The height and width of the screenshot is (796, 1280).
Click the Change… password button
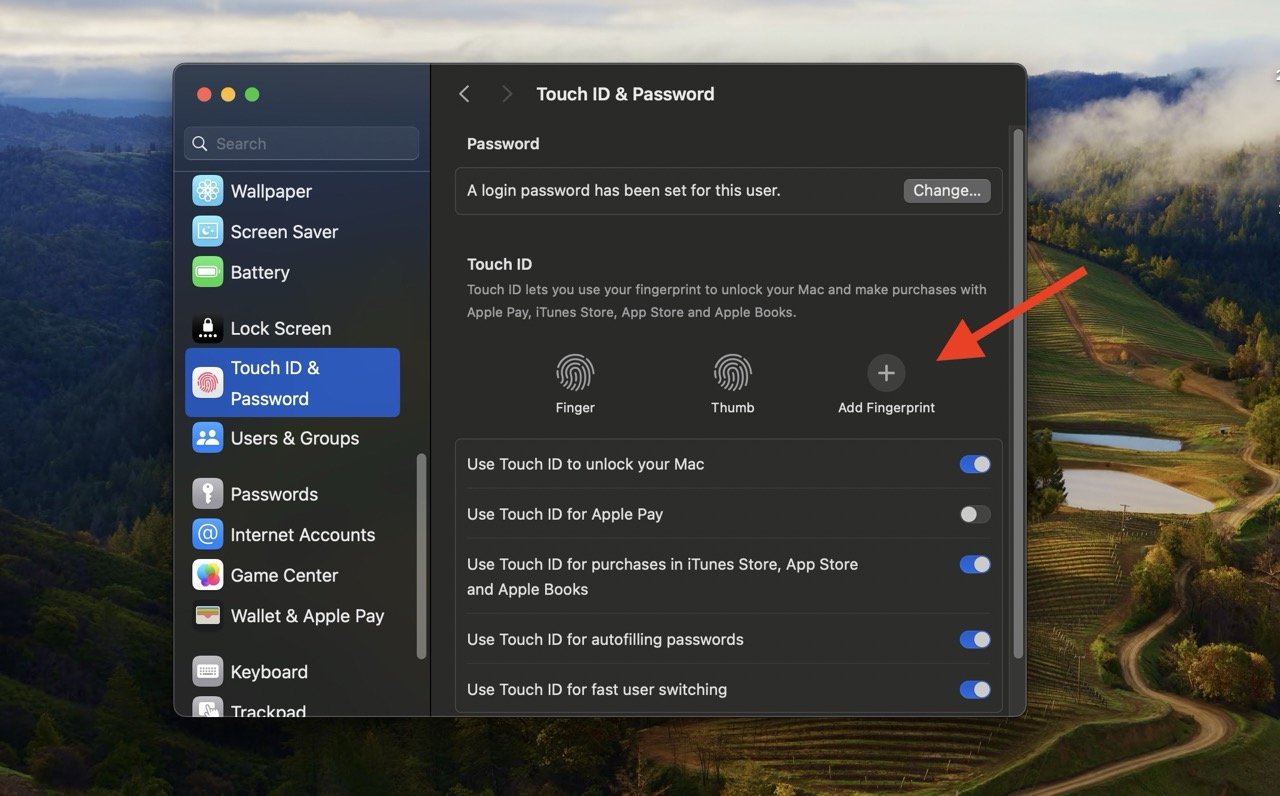point(947,191)
